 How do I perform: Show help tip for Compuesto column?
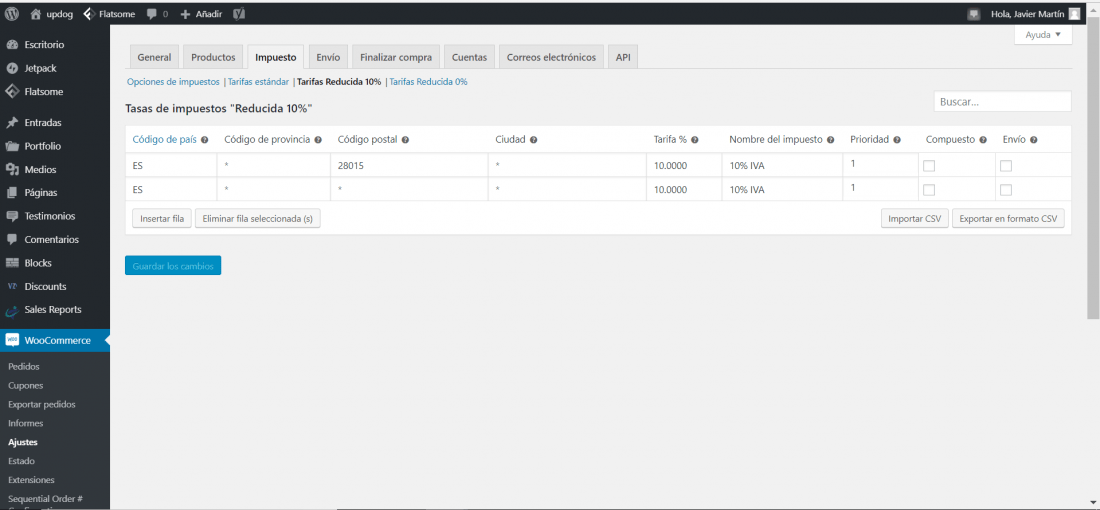point(983,140)
